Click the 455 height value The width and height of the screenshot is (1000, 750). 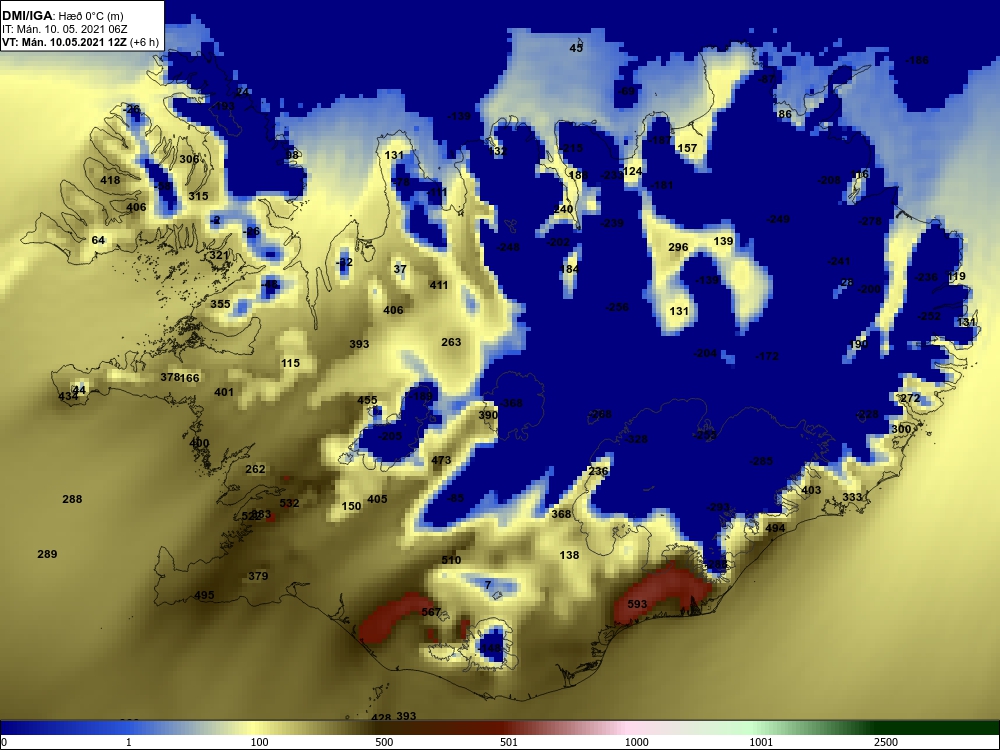(x=367, y=401)
